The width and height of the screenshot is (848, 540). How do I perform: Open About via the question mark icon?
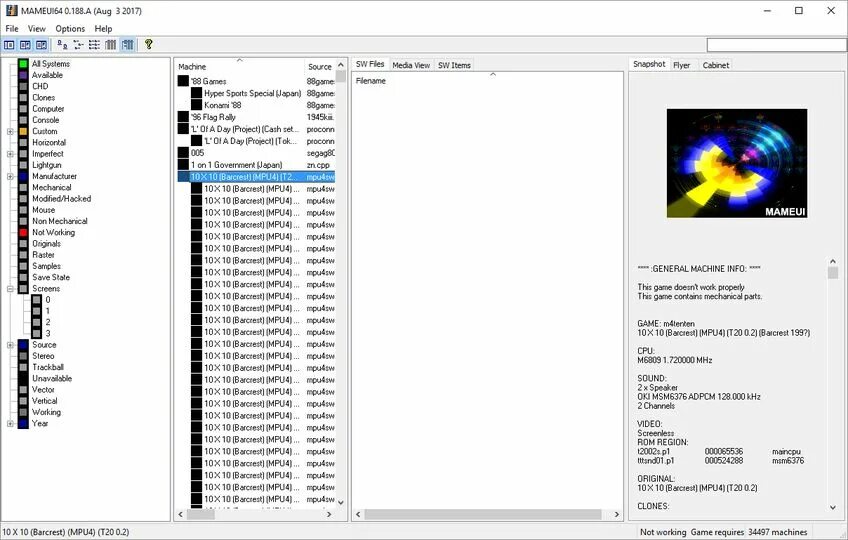pos(149,44)
